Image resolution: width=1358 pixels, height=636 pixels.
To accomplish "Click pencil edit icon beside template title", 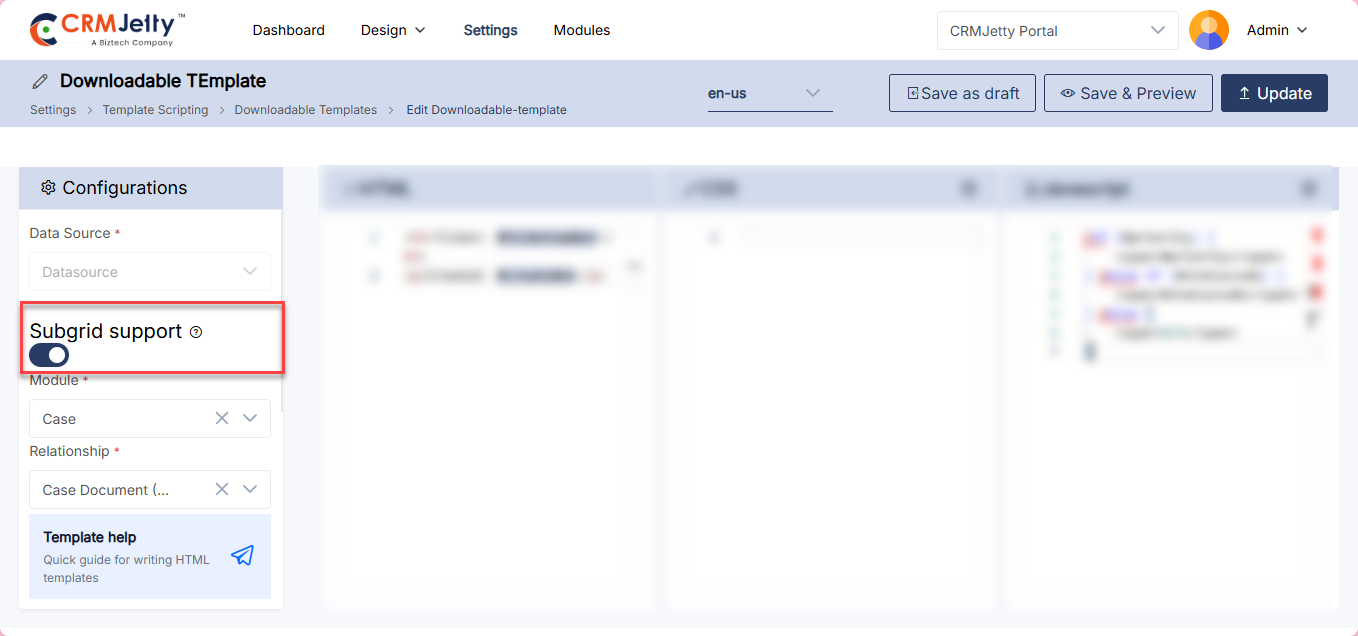I will coord(40,81).
